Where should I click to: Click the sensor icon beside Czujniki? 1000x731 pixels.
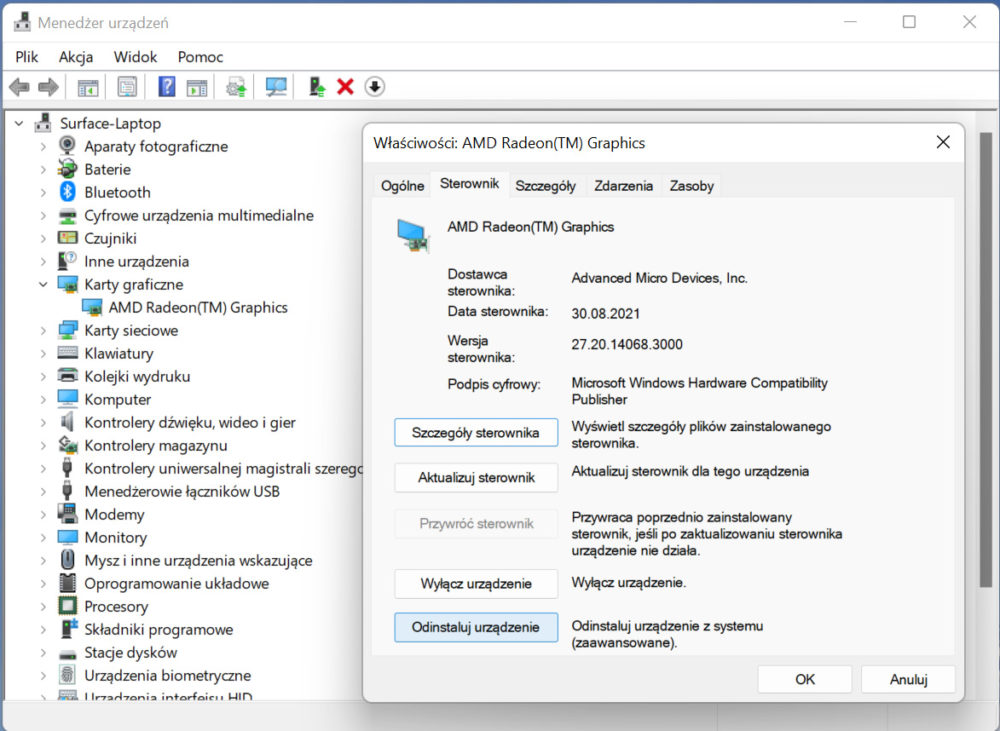point(67,238)
